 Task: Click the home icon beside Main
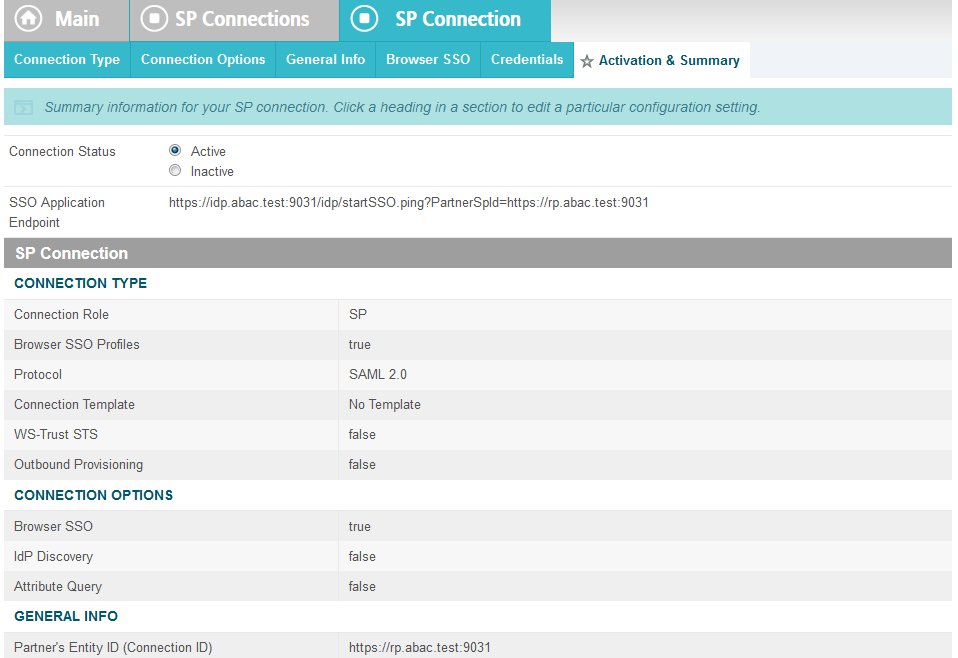(x=28, y=18)
